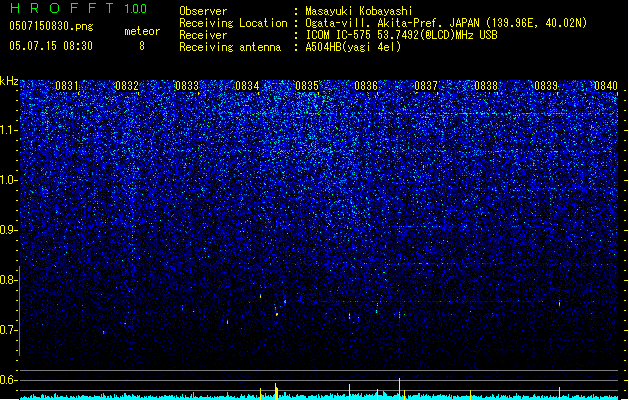Click the 0835 time marker
629x400 pixels.
(x=307, y=86)
